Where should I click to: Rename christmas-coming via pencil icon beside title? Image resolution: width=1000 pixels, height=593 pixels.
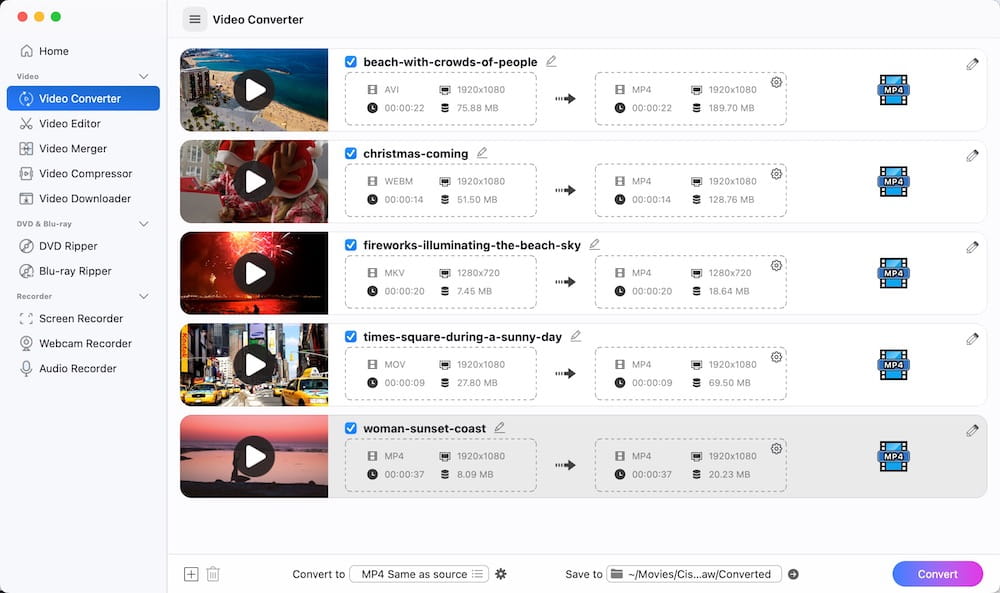coord(482,153)
